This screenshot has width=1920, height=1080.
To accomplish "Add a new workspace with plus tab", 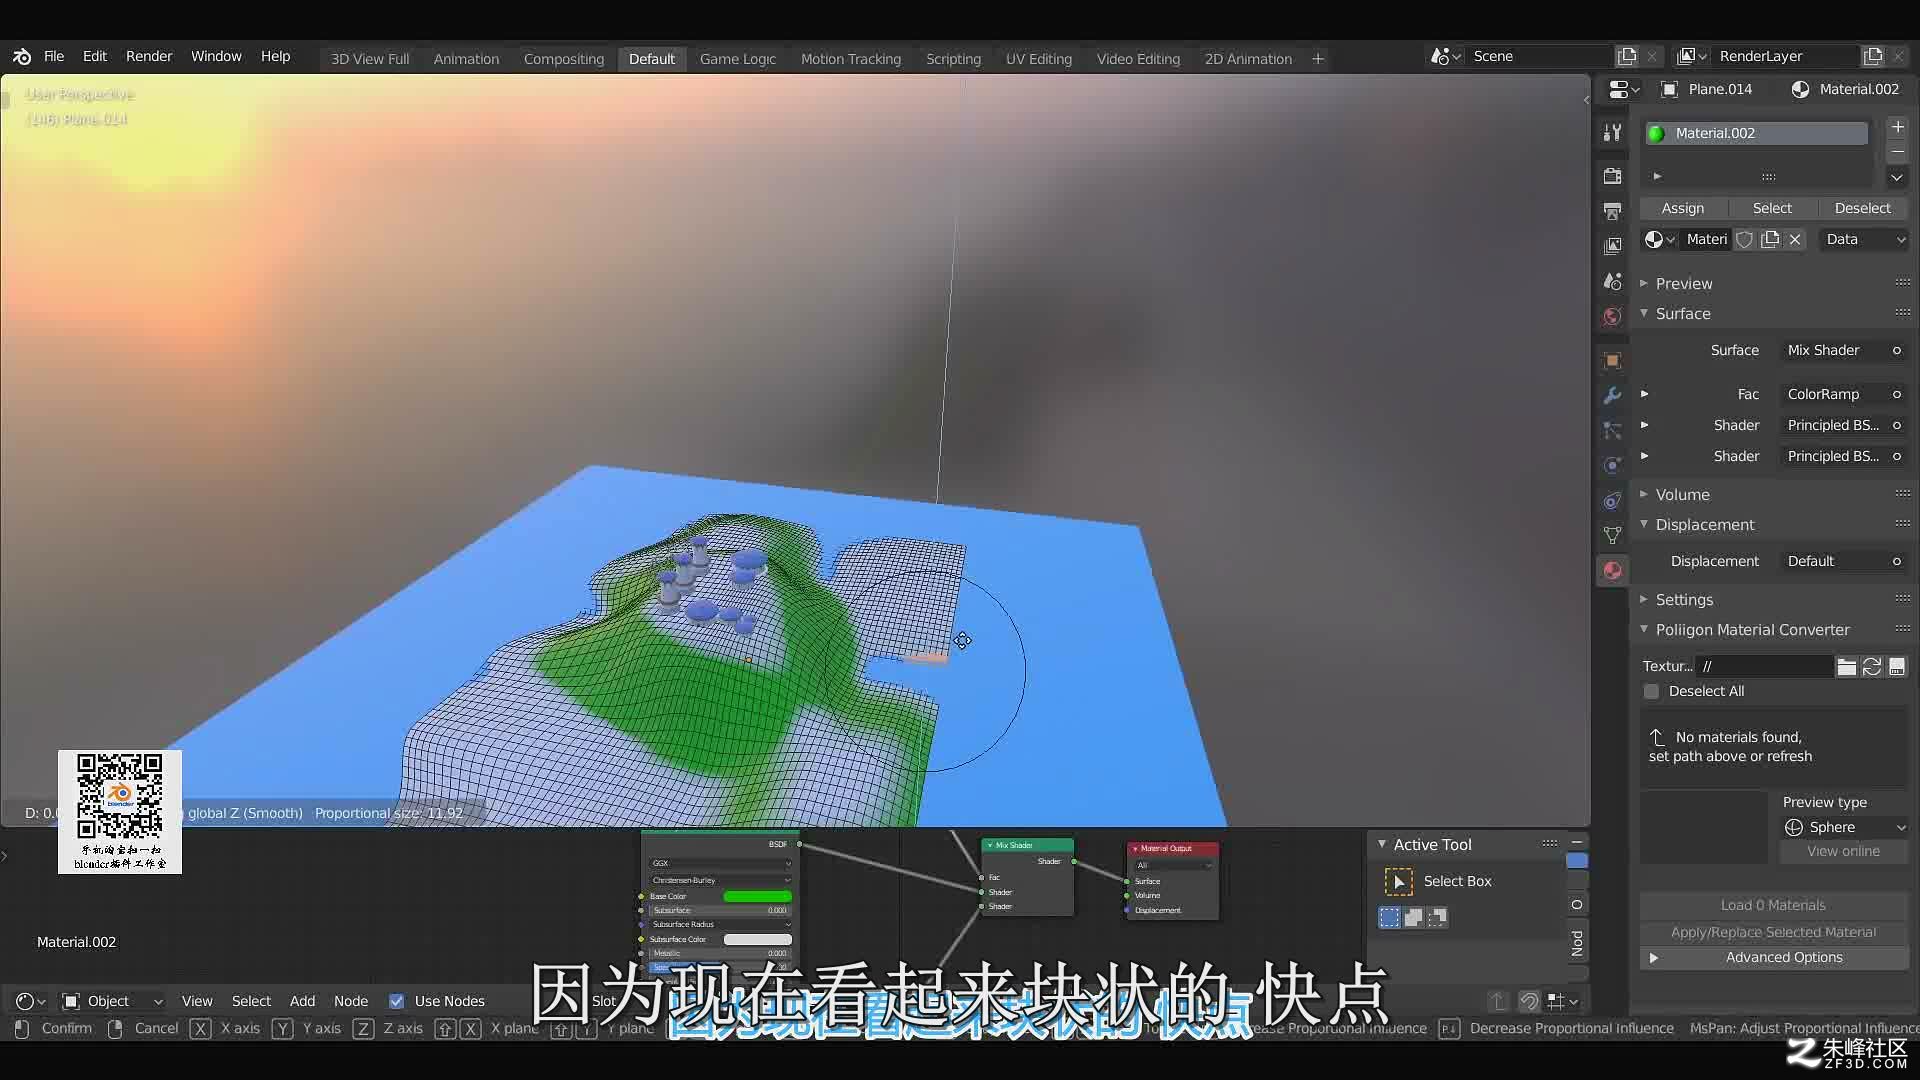I will [1318, 59].
